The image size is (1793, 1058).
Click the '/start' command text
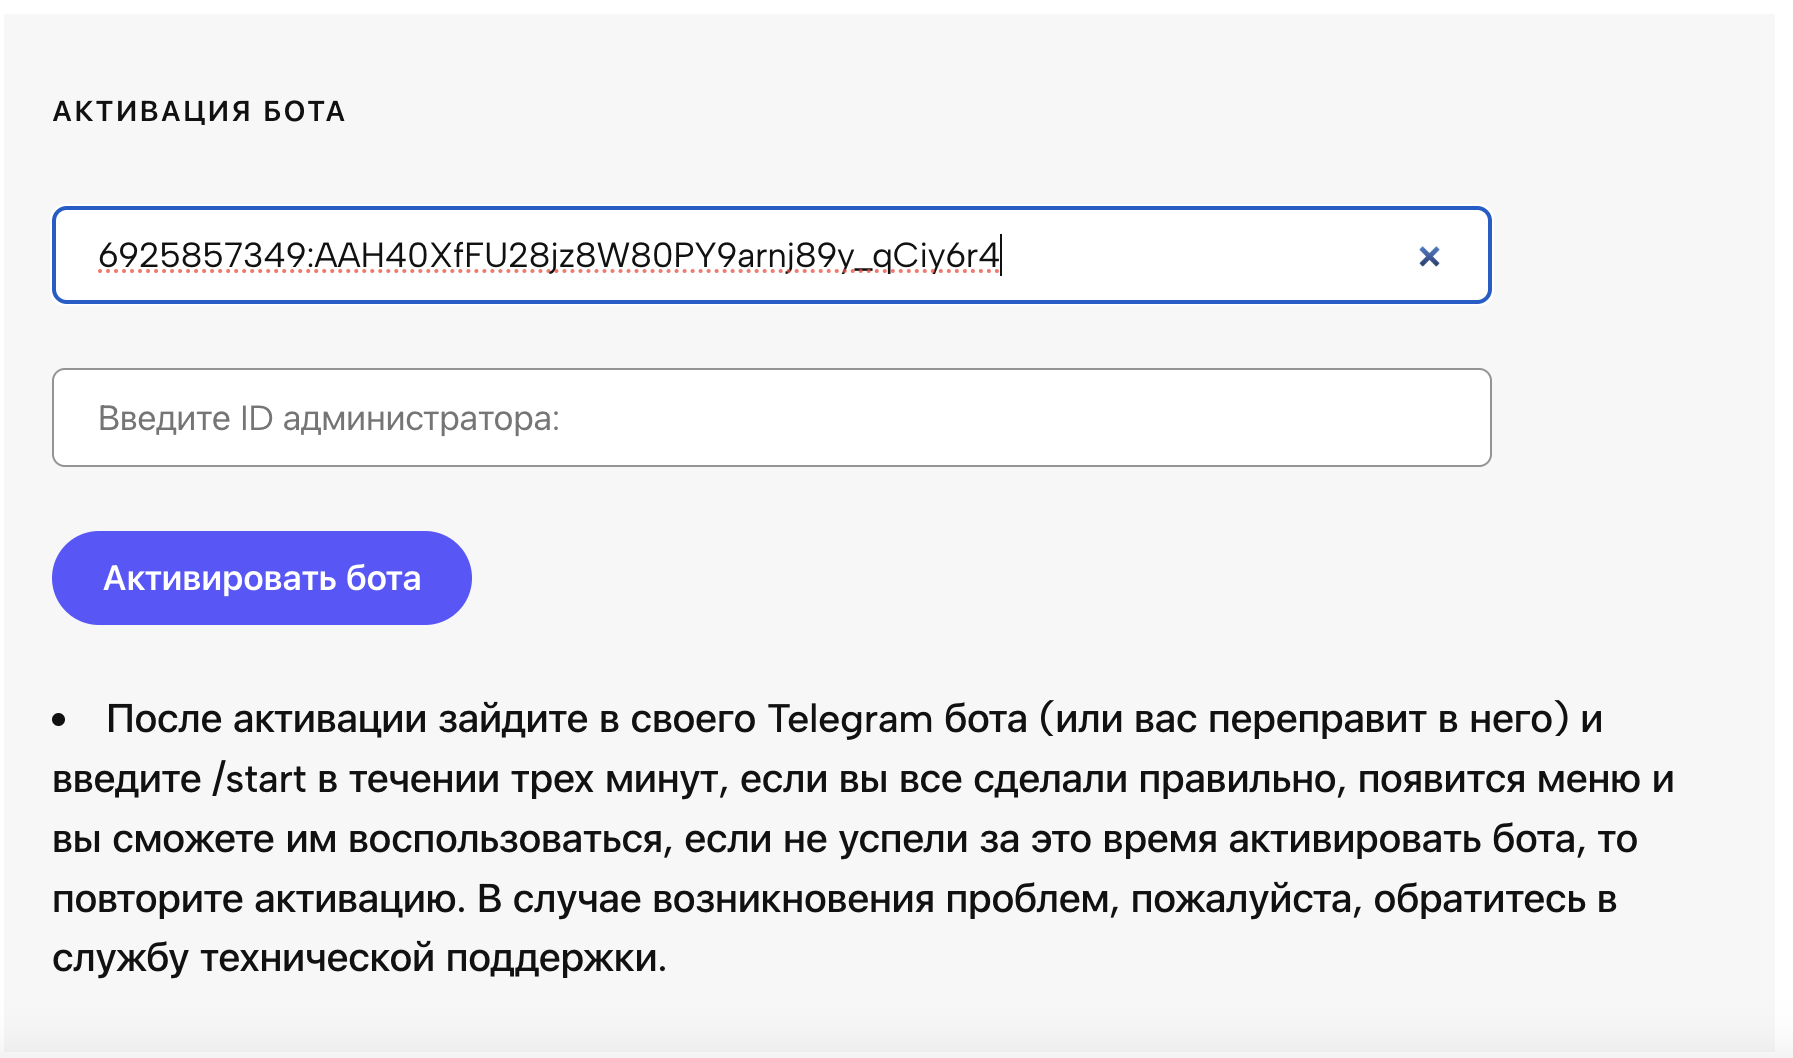pos(259,780)
